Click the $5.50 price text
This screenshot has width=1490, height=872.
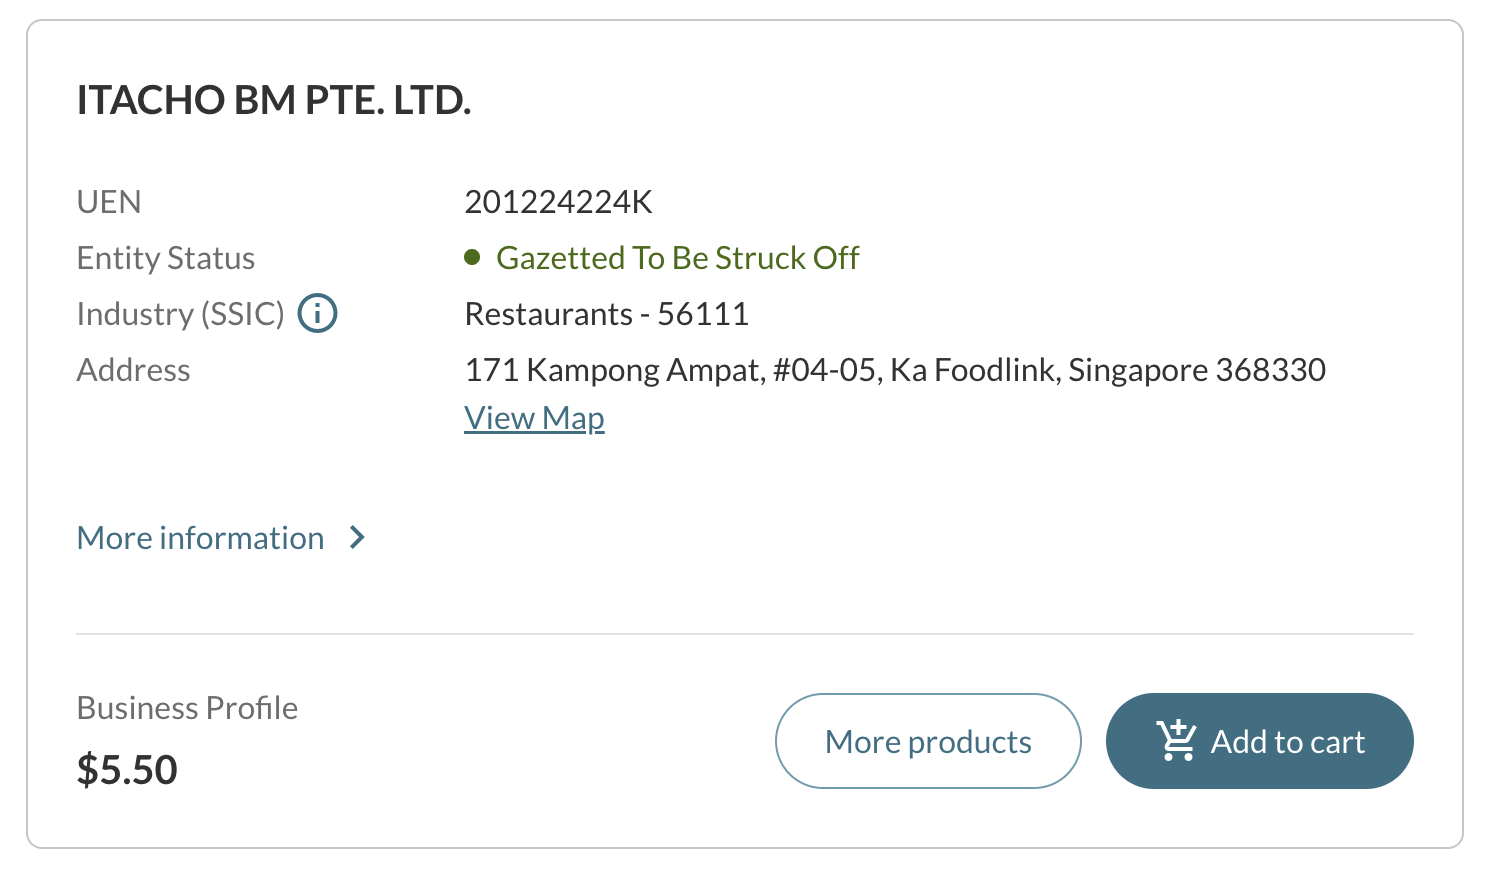128,769
